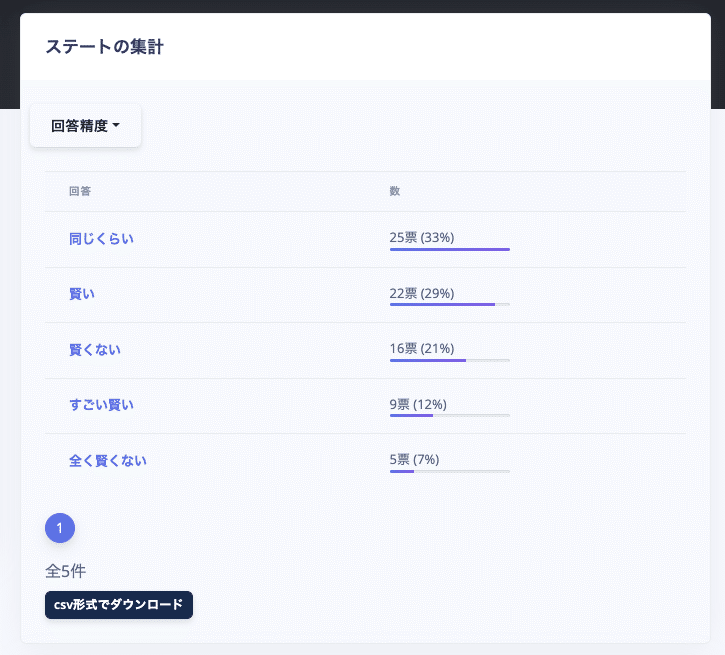Image resolution: width=725 pixels, height=655 pixels.
Task: Go to pagination page 1
Action: click(60, 528)
